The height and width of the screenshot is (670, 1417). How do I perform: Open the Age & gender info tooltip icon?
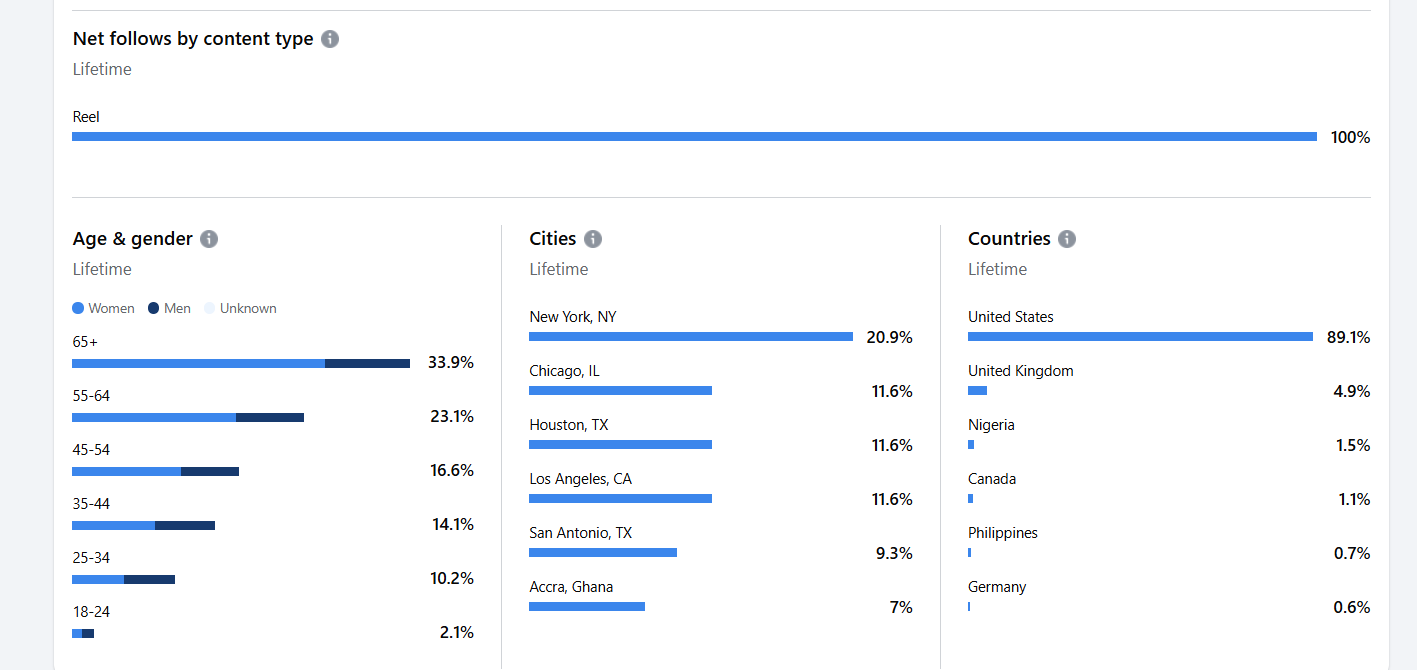coord(209,239)
